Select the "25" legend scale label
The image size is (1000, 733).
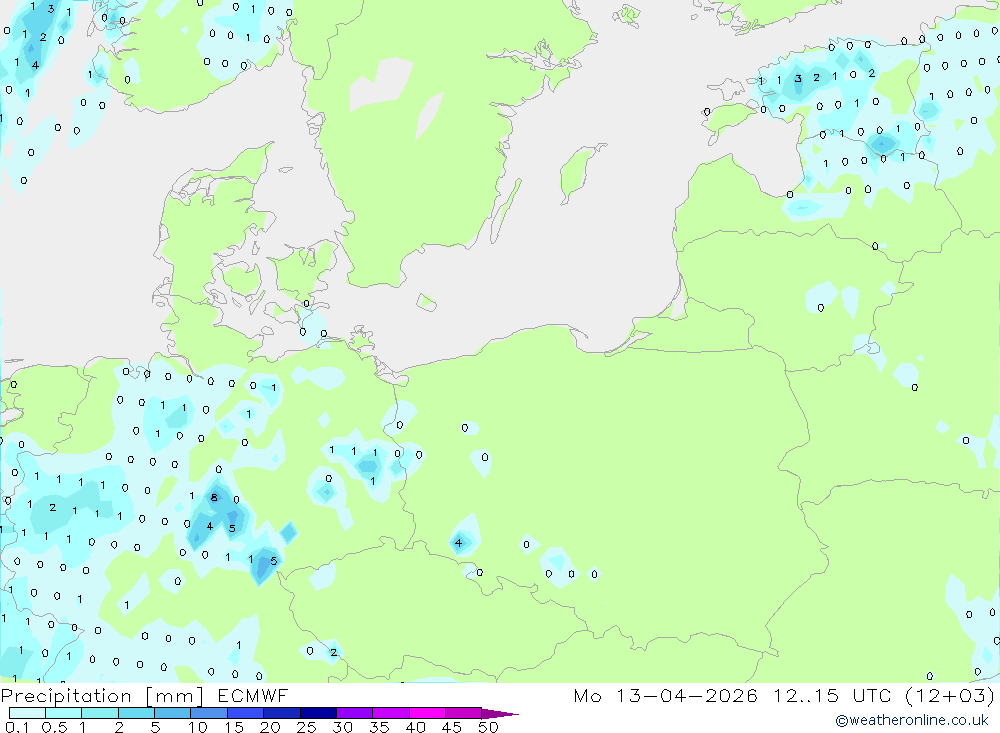coord(306,727)
